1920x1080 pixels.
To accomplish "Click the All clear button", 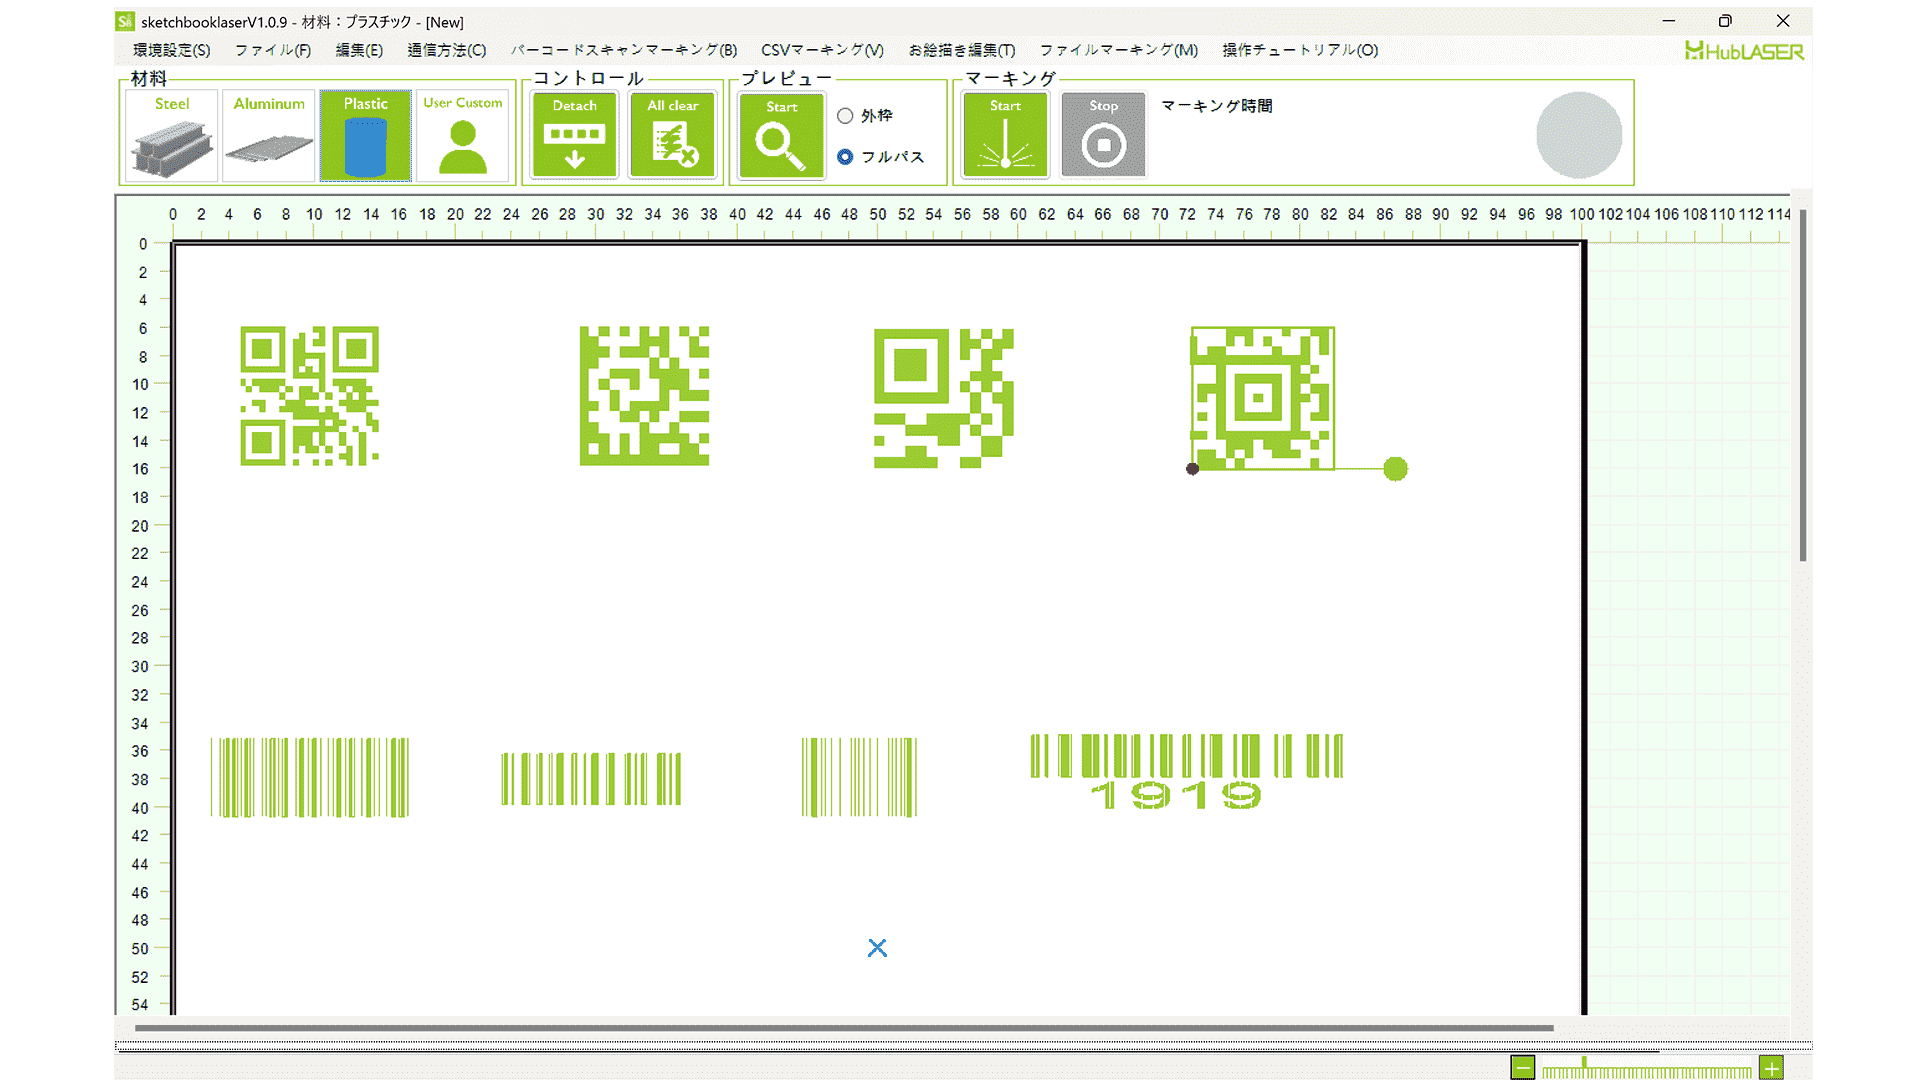I will 673,135.
